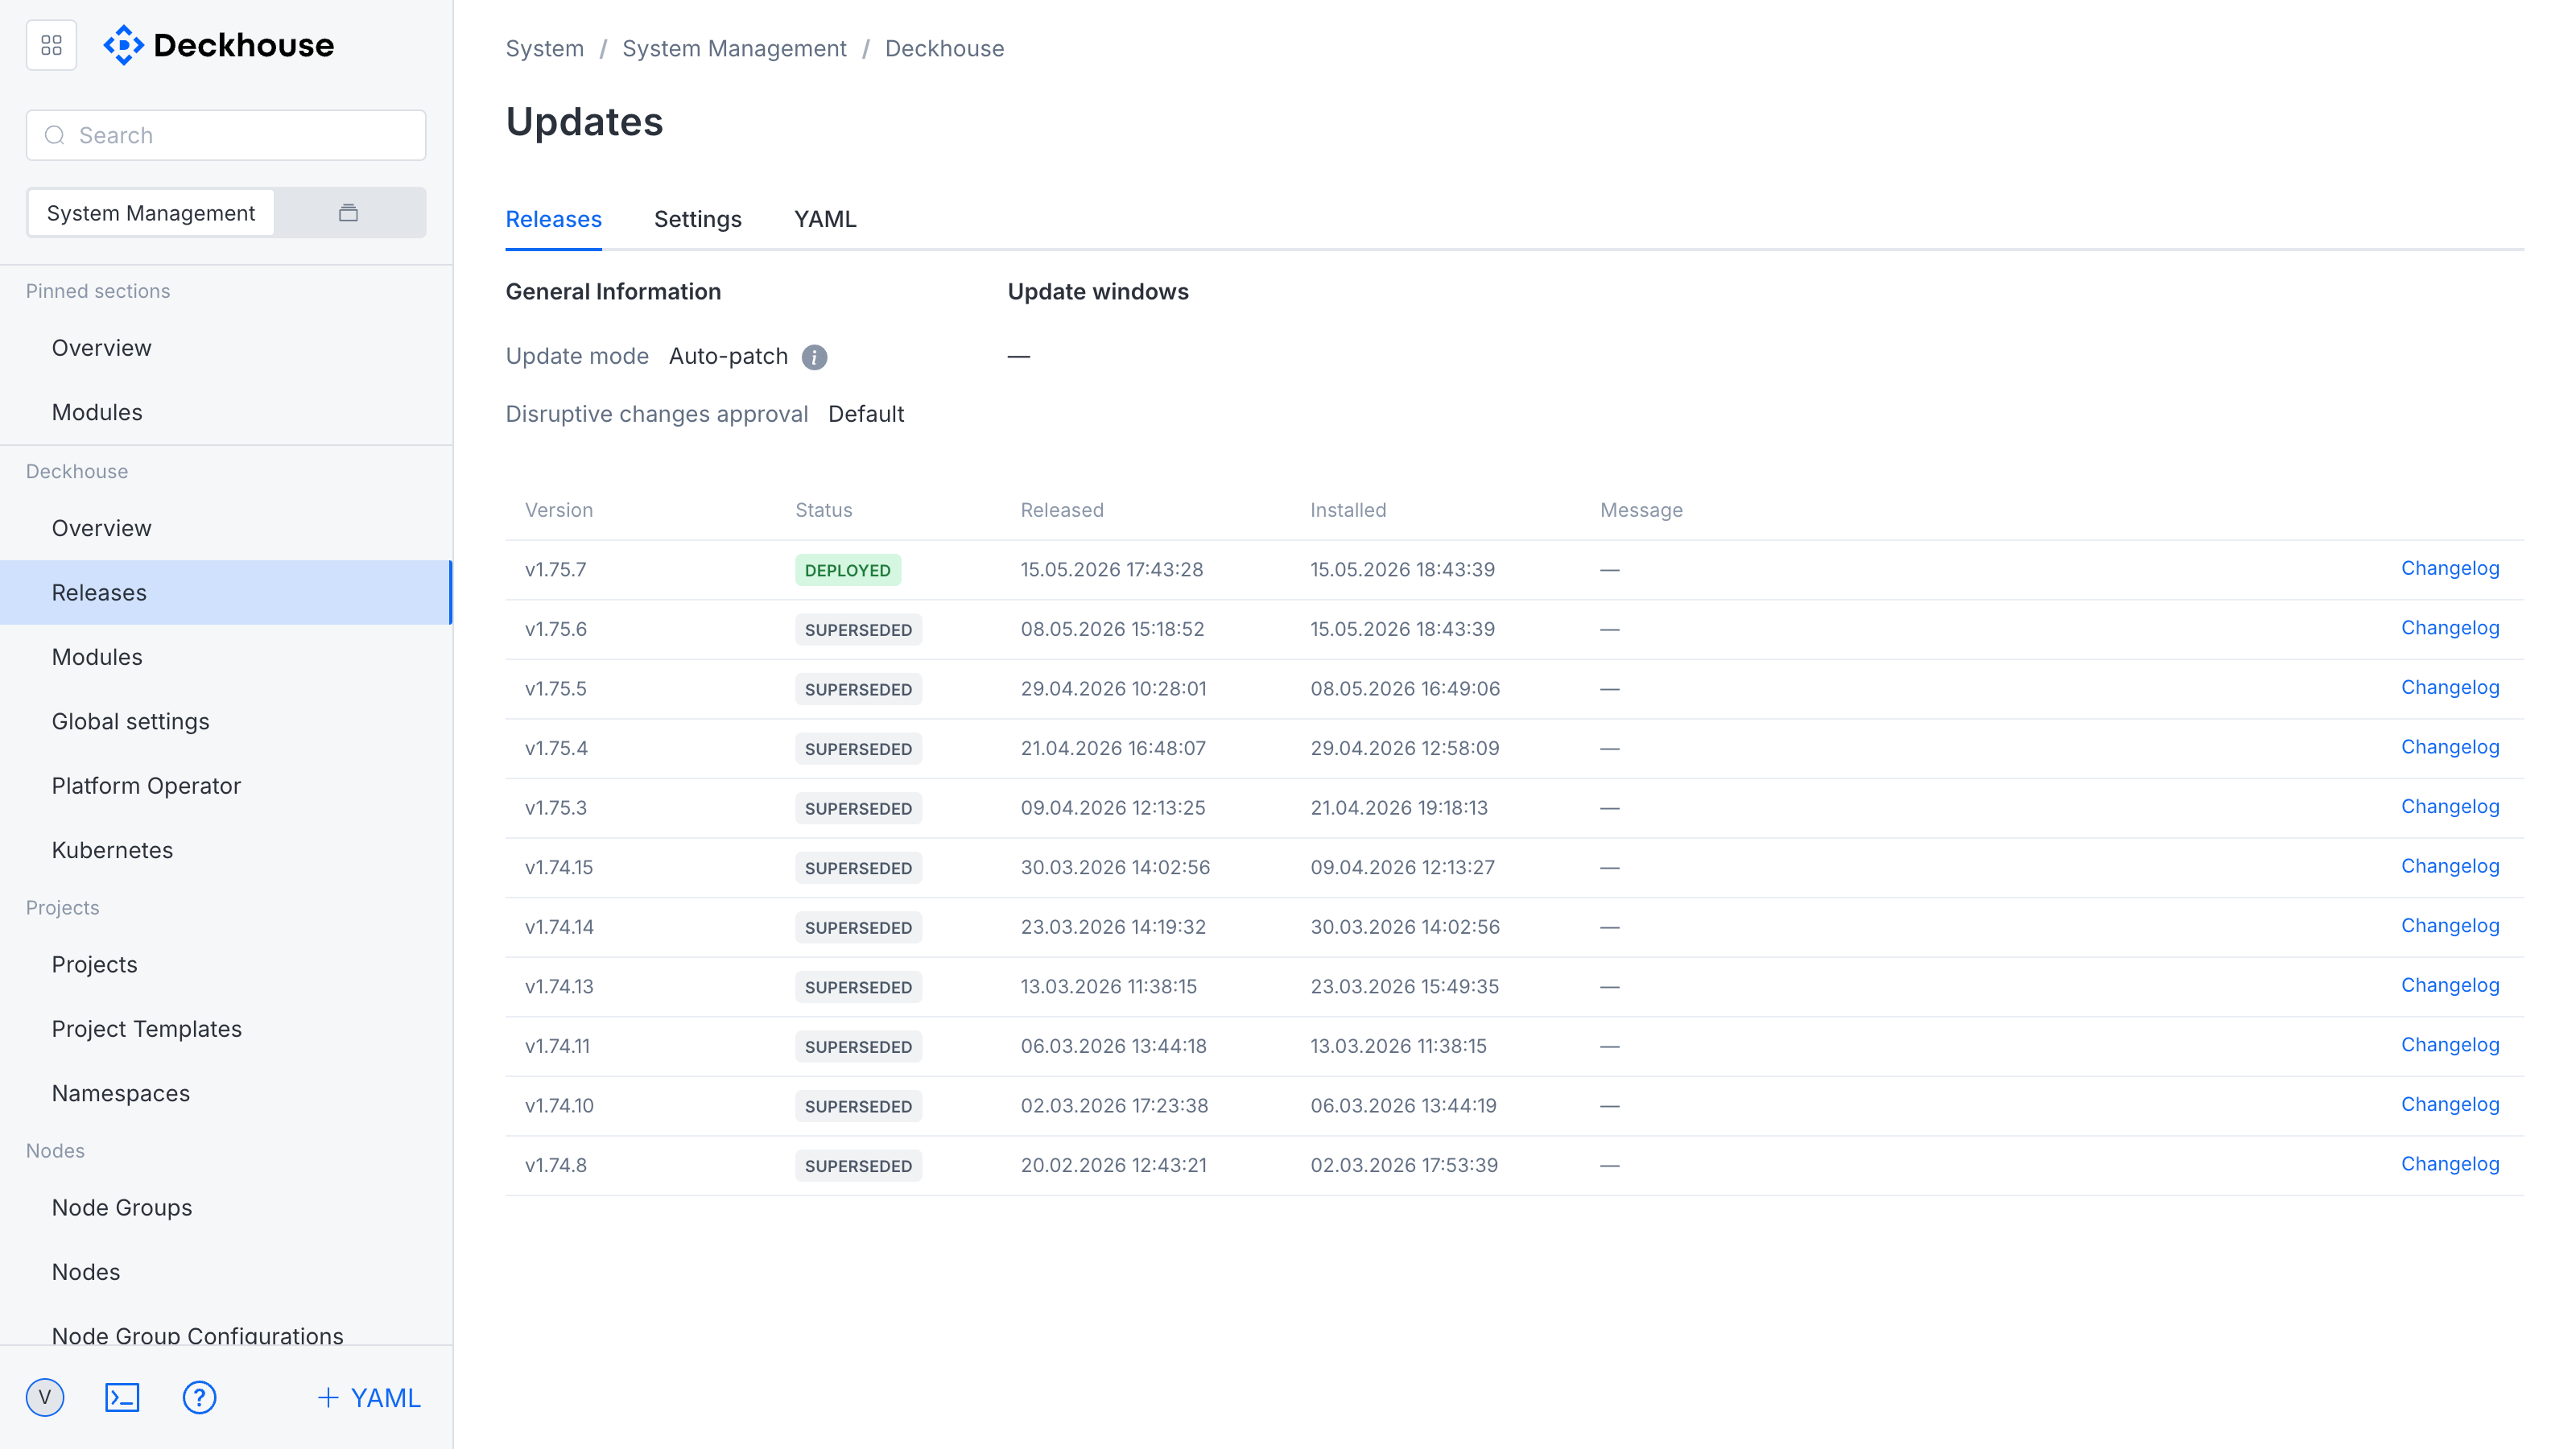Click the Installed column header

[1347, 510]
